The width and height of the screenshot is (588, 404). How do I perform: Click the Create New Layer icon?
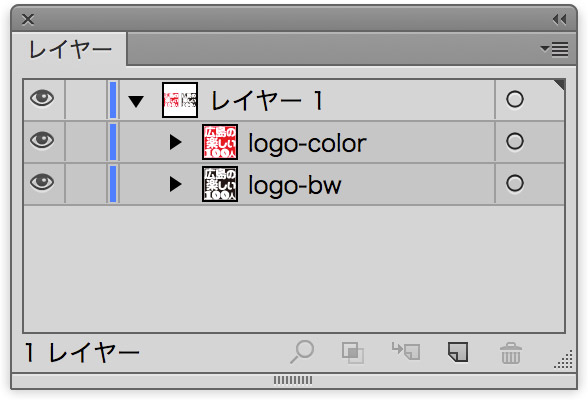[458, 352]
